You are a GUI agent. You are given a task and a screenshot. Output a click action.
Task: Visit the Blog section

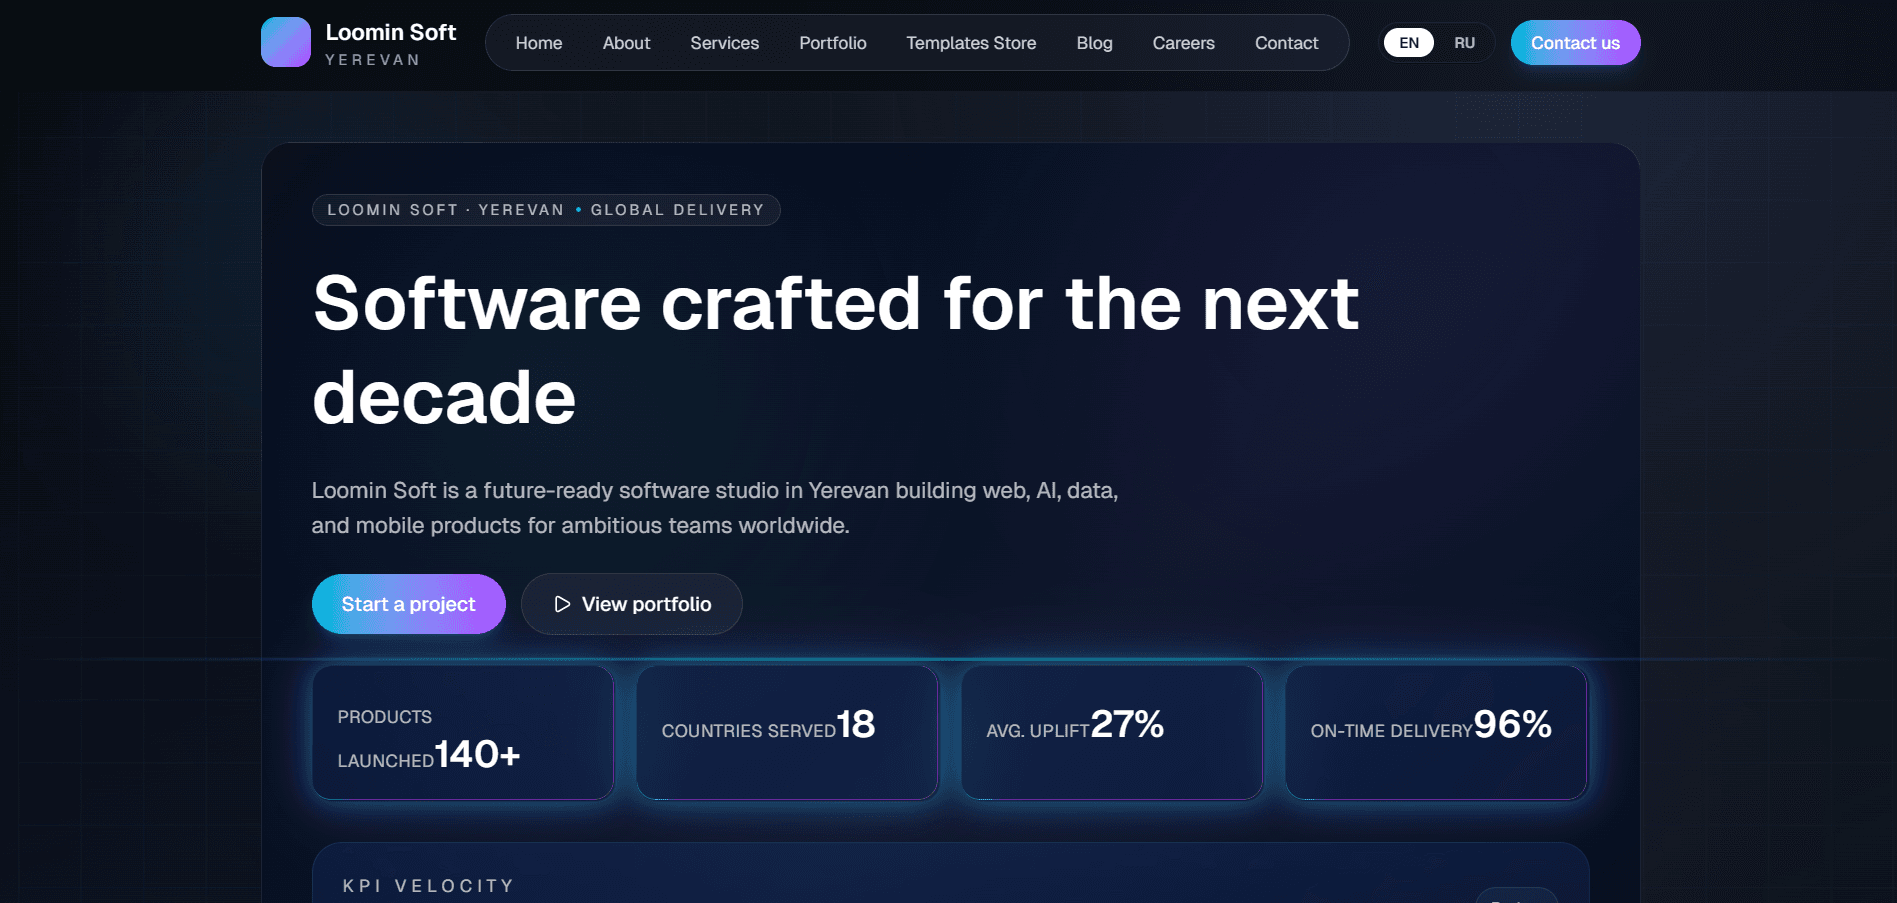click(1094, 43)
